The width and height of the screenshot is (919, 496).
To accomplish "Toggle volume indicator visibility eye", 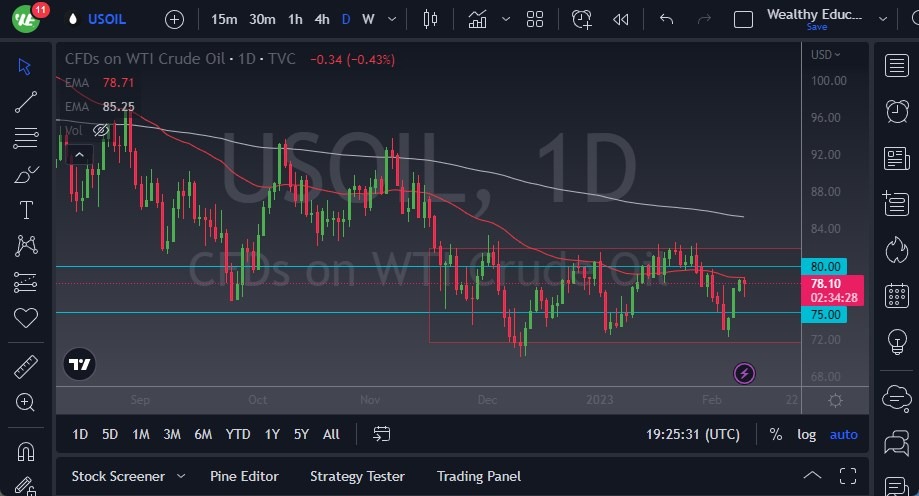I will coord(100,130).
